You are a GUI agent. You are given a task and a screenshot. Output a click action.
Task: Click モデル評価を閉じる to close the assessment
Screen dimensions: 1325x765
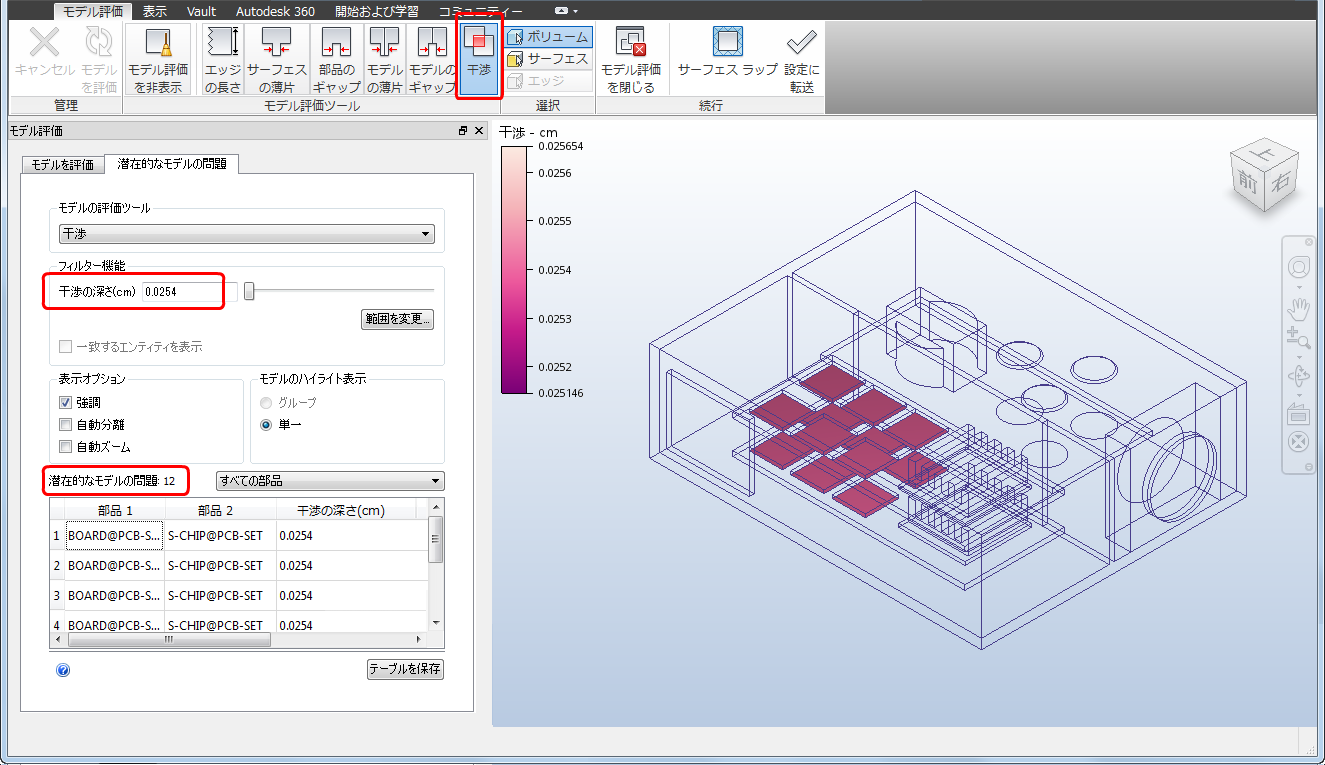pos(631,60)
